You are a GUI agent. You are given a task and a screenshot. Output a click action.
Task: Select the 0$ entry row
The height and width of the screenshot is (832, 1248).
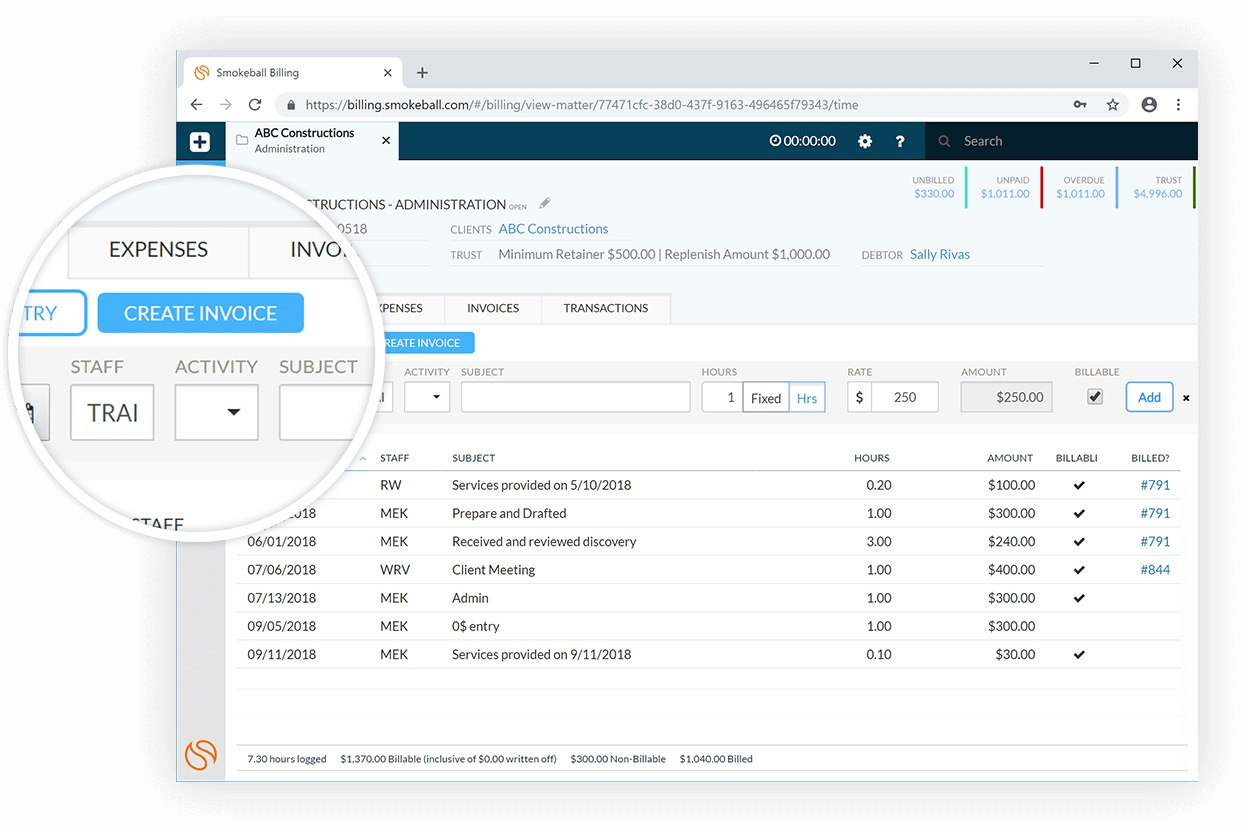coord(708,626)
